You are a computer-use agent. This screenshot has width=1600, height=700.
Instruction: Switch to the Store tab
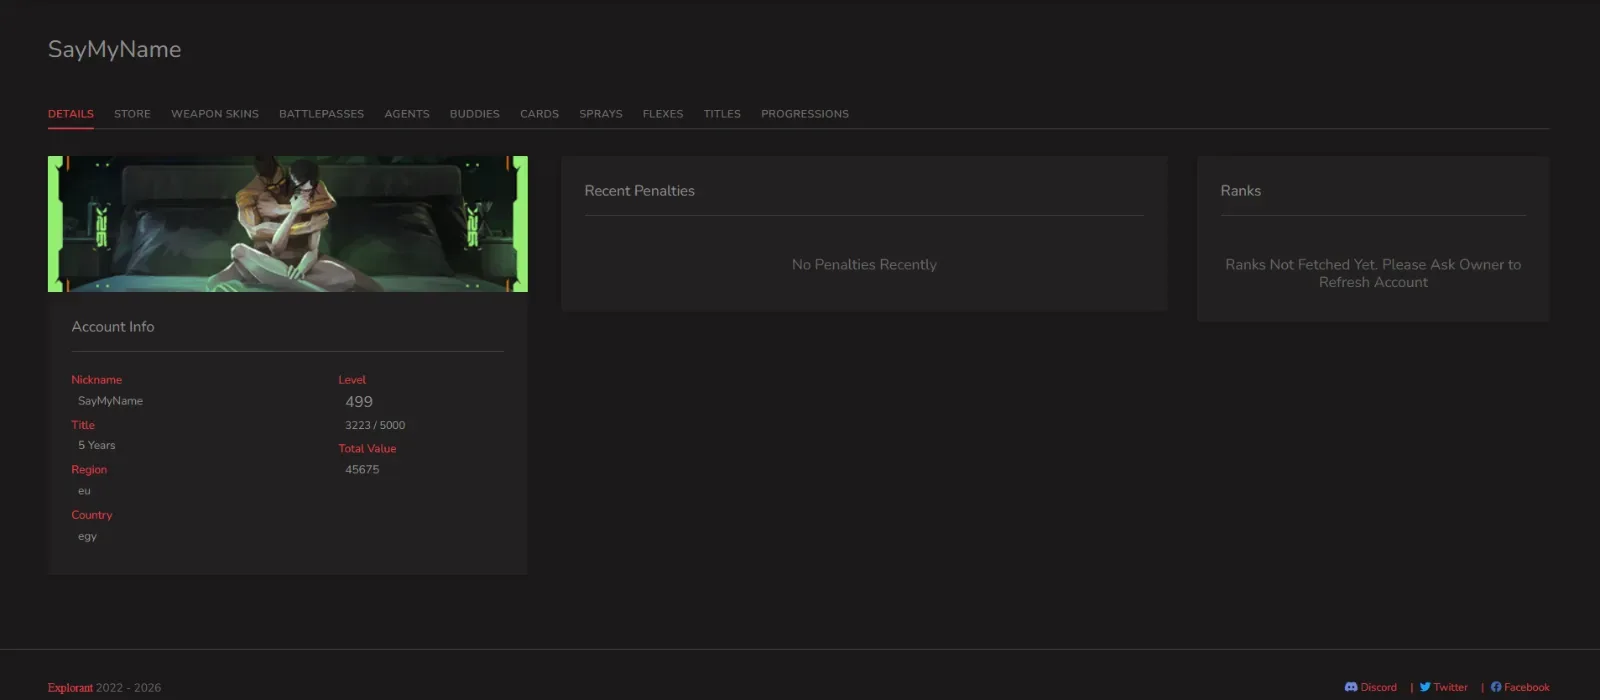click(132, 114)
